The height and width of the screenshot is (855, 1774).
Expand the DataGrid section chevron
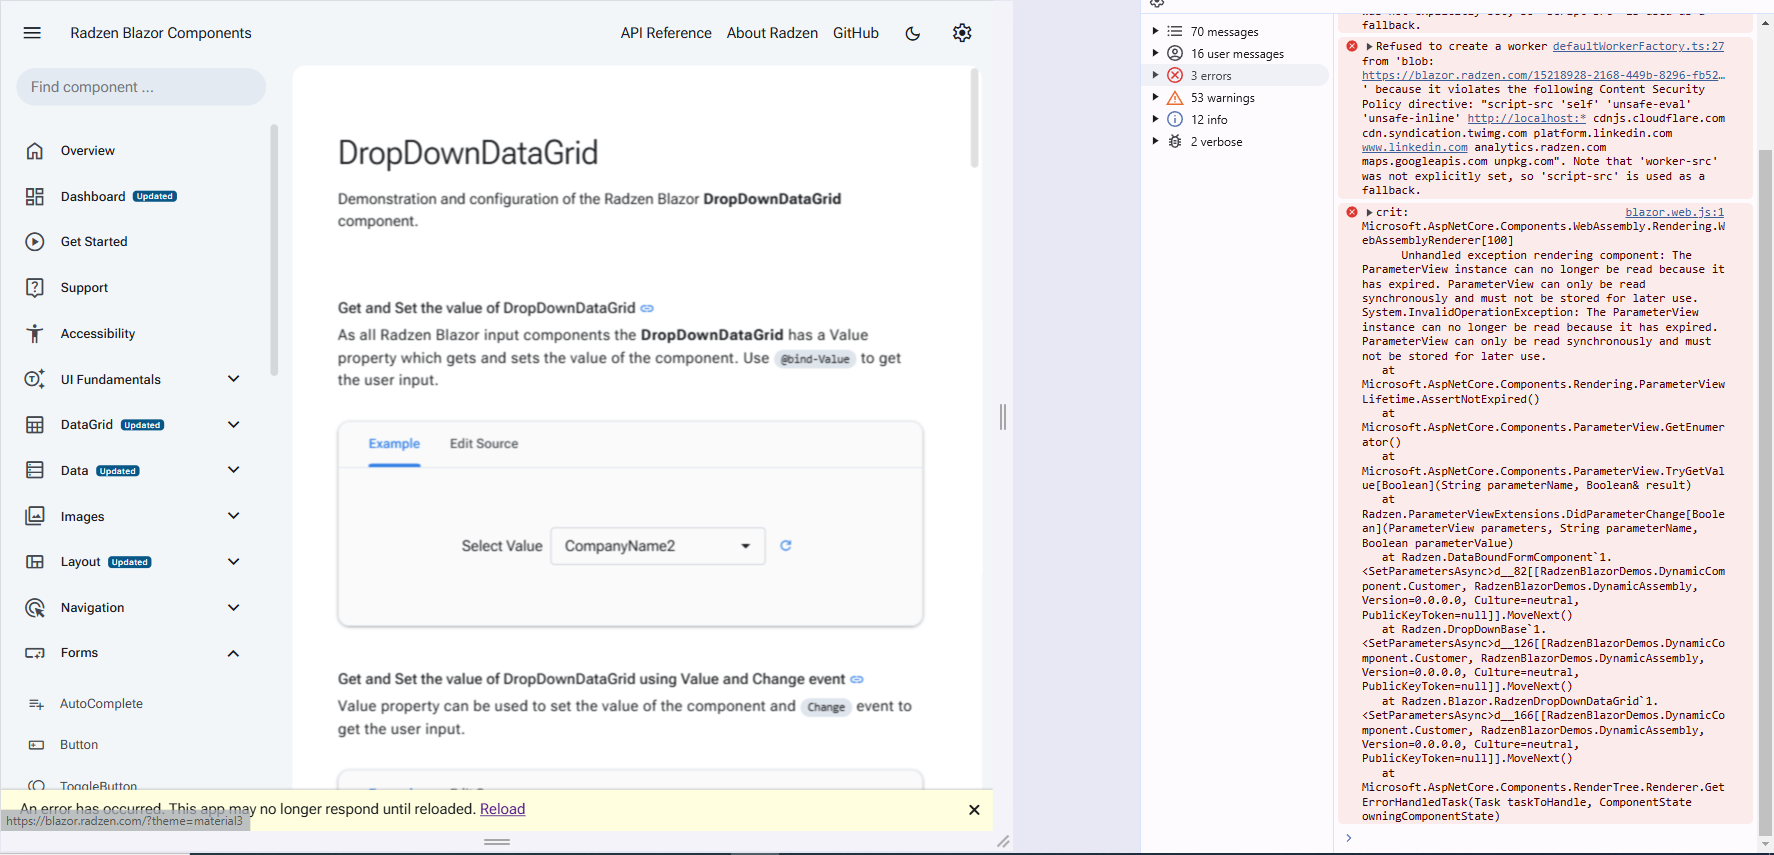tap(234, 425)
